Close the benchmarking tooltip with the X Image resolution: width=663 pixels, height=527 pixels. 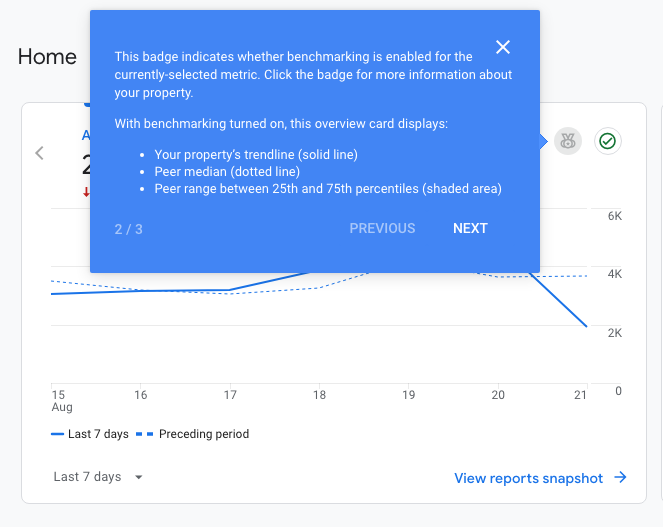(x=503, y=47)
